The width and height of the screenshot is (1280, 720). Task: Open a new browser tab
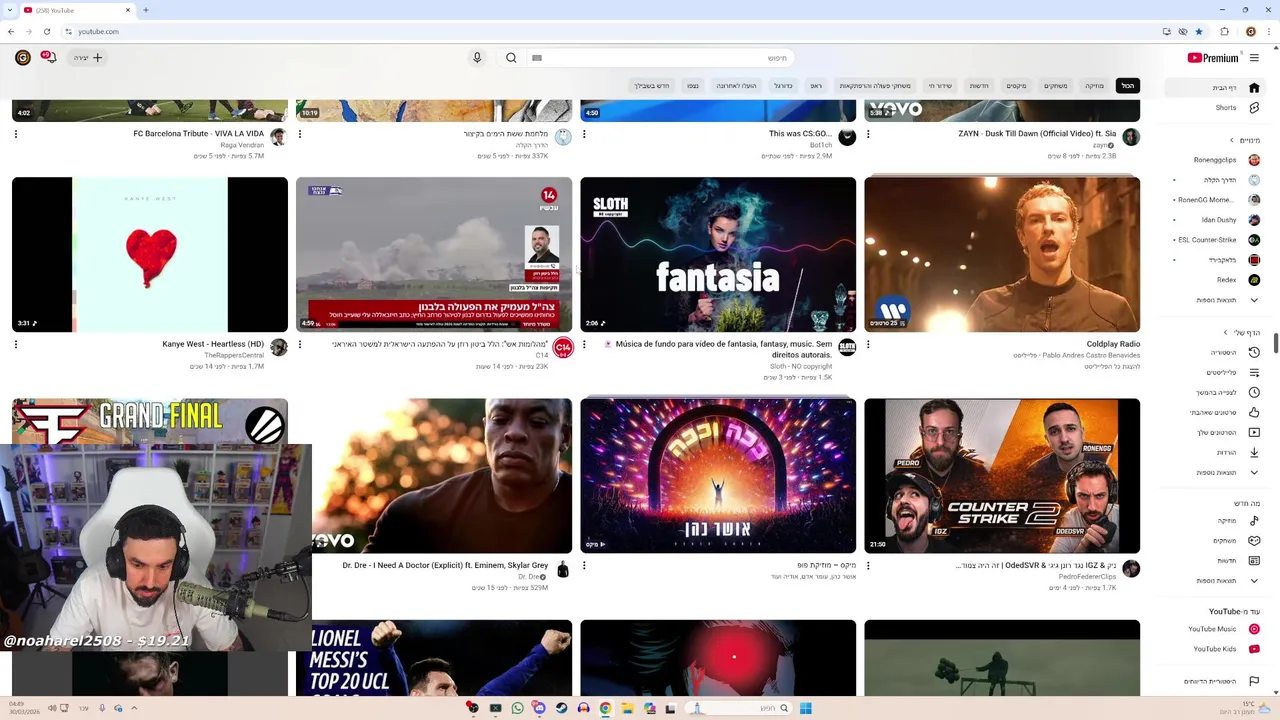tap(145, 10)
